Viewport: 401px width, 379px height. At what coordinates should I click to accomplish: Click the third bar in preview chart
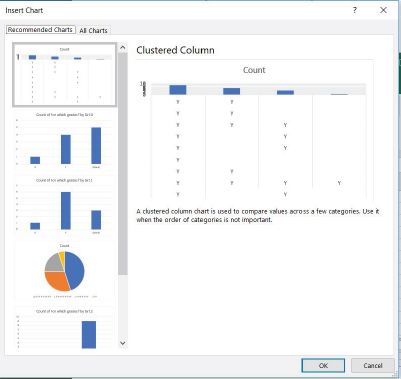click(285, 92)
